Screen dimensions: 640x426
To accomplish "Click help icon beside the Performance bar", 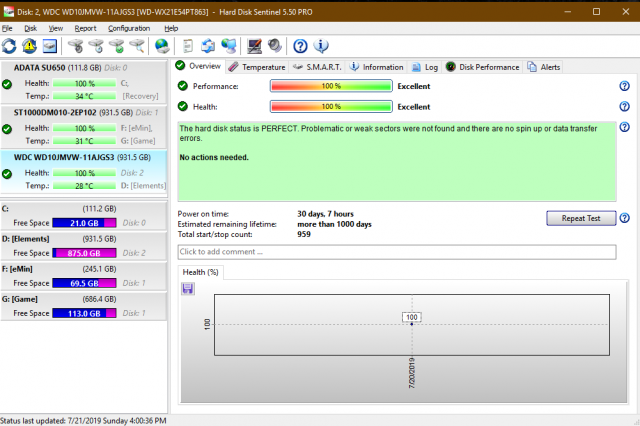I will click(624, 86).
